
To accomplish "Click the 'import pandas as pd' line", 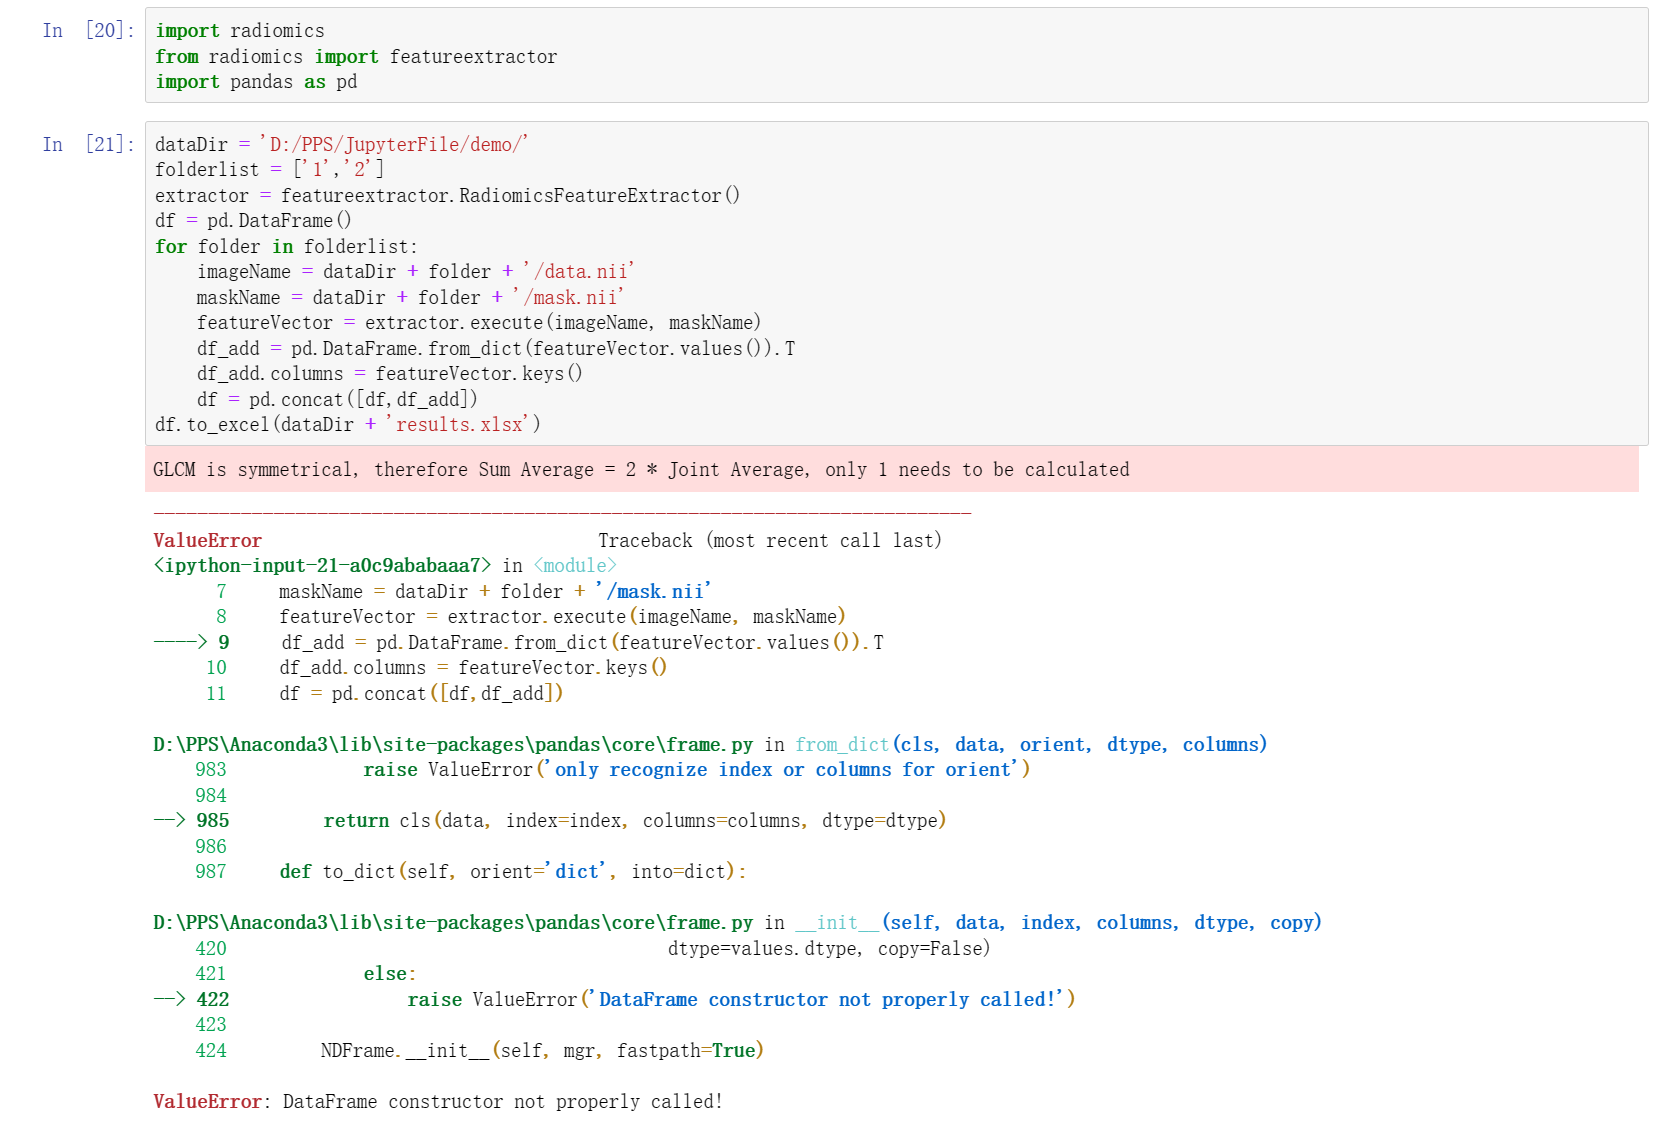I will tap(256, 82).
